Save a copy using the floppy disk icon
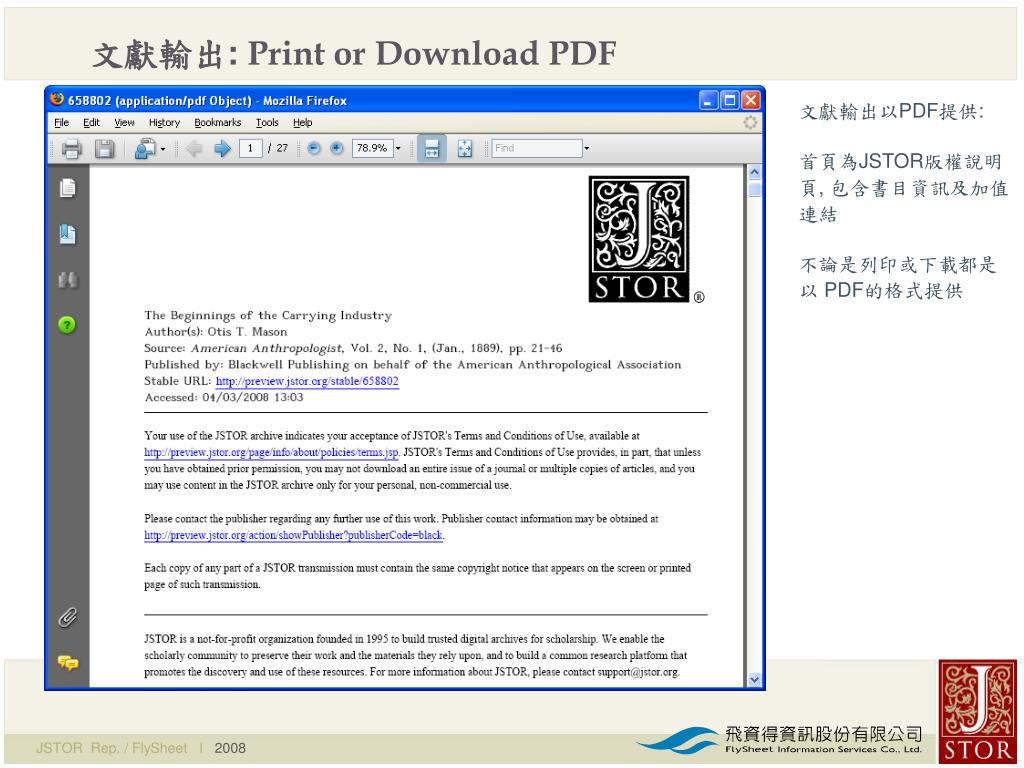Screen dimensions: 1024x768 (104, 149)
